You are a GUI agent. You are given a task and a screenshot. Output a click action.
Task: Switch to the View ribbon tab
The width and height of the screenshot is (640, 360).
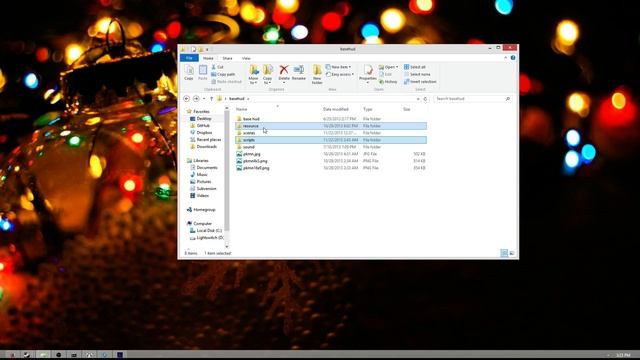click(246, 58)
